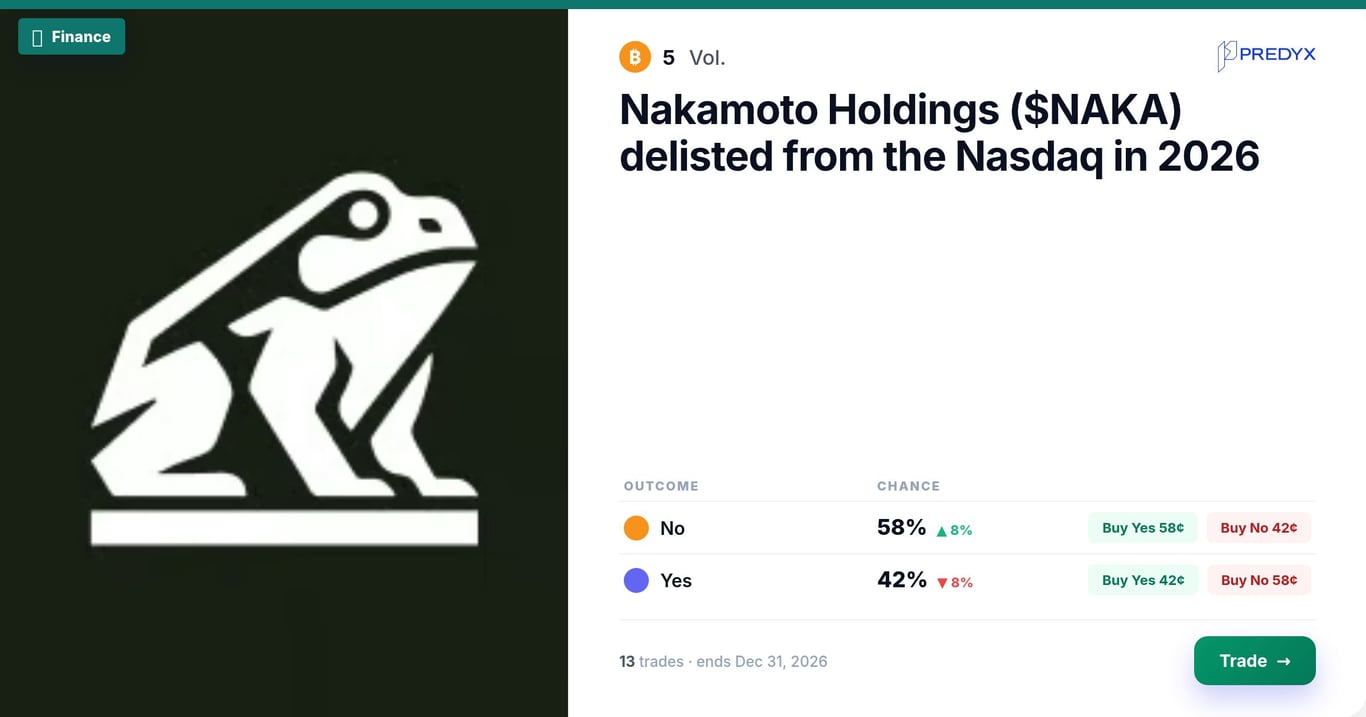Screen dimensions: 1366x717
Task: Click the 13 trades count text
Action: [651, 661]
